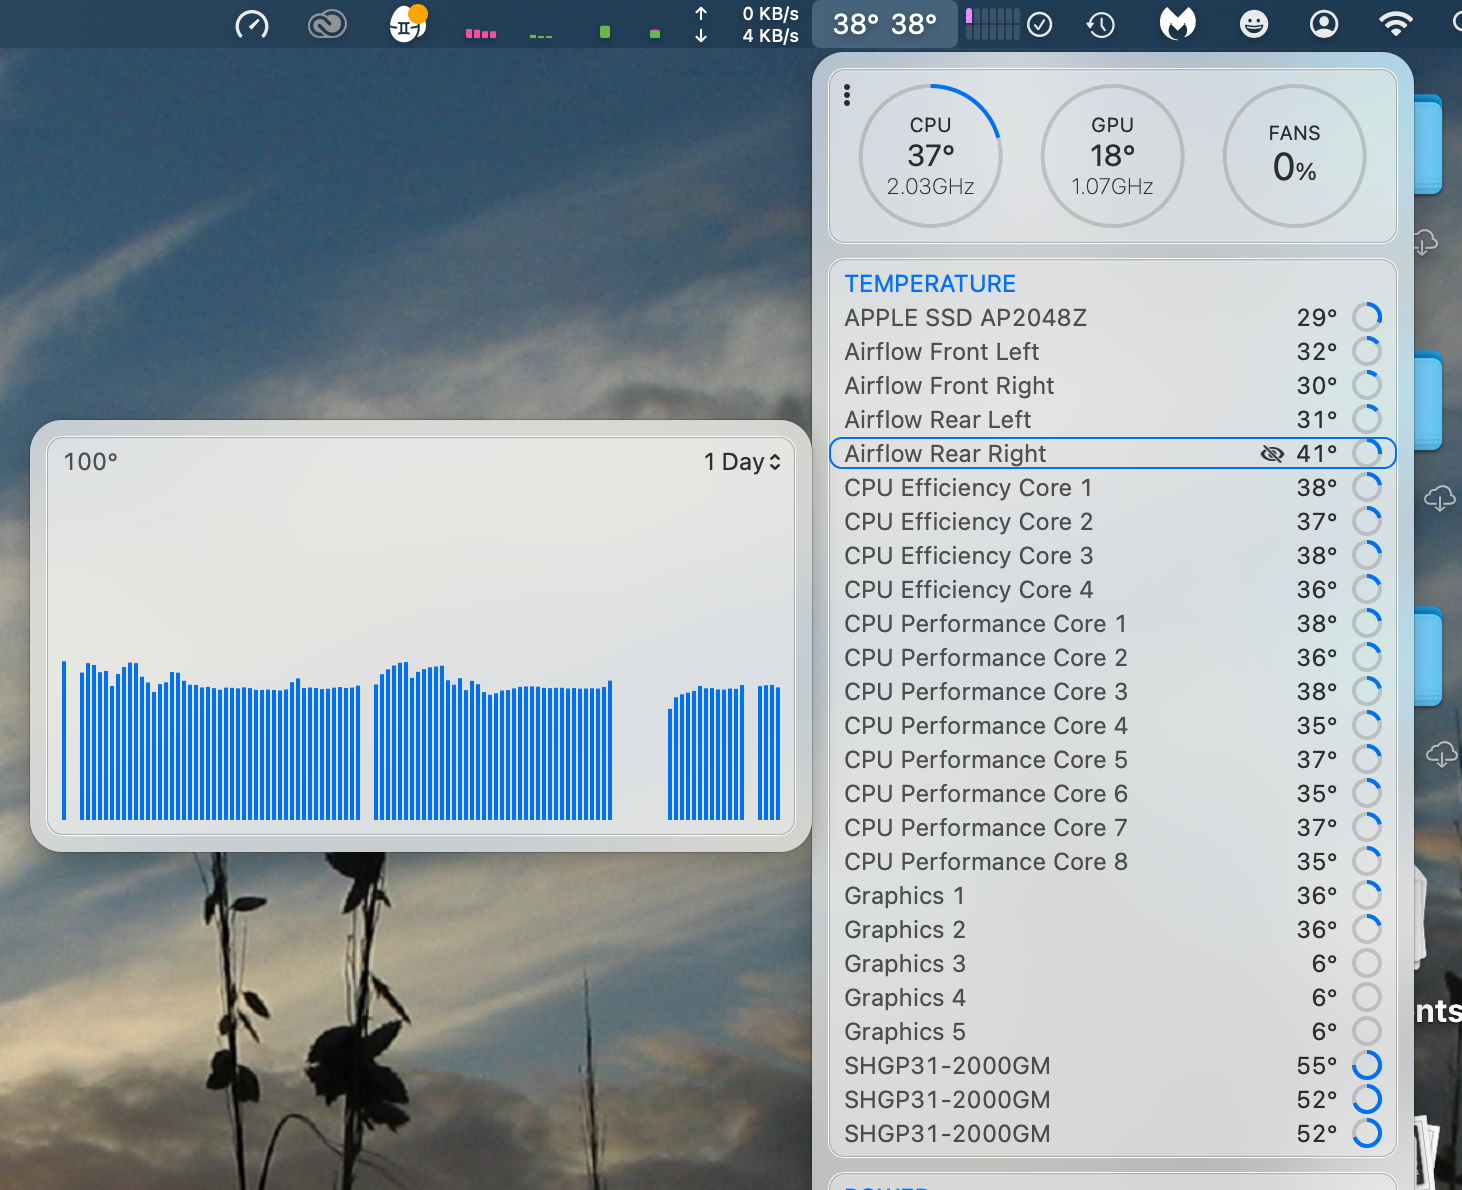Viewport: 1462px width, 1190px height.
Task: Click the smiley face menu bar icon
Action: [x=1253, y=24]
